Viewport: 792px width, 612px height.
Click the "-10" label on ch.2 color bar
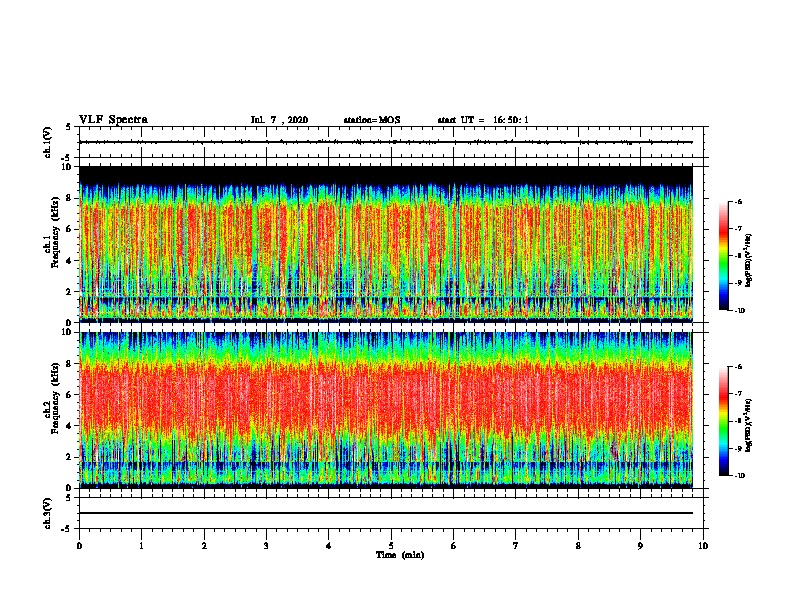(740, 476)
